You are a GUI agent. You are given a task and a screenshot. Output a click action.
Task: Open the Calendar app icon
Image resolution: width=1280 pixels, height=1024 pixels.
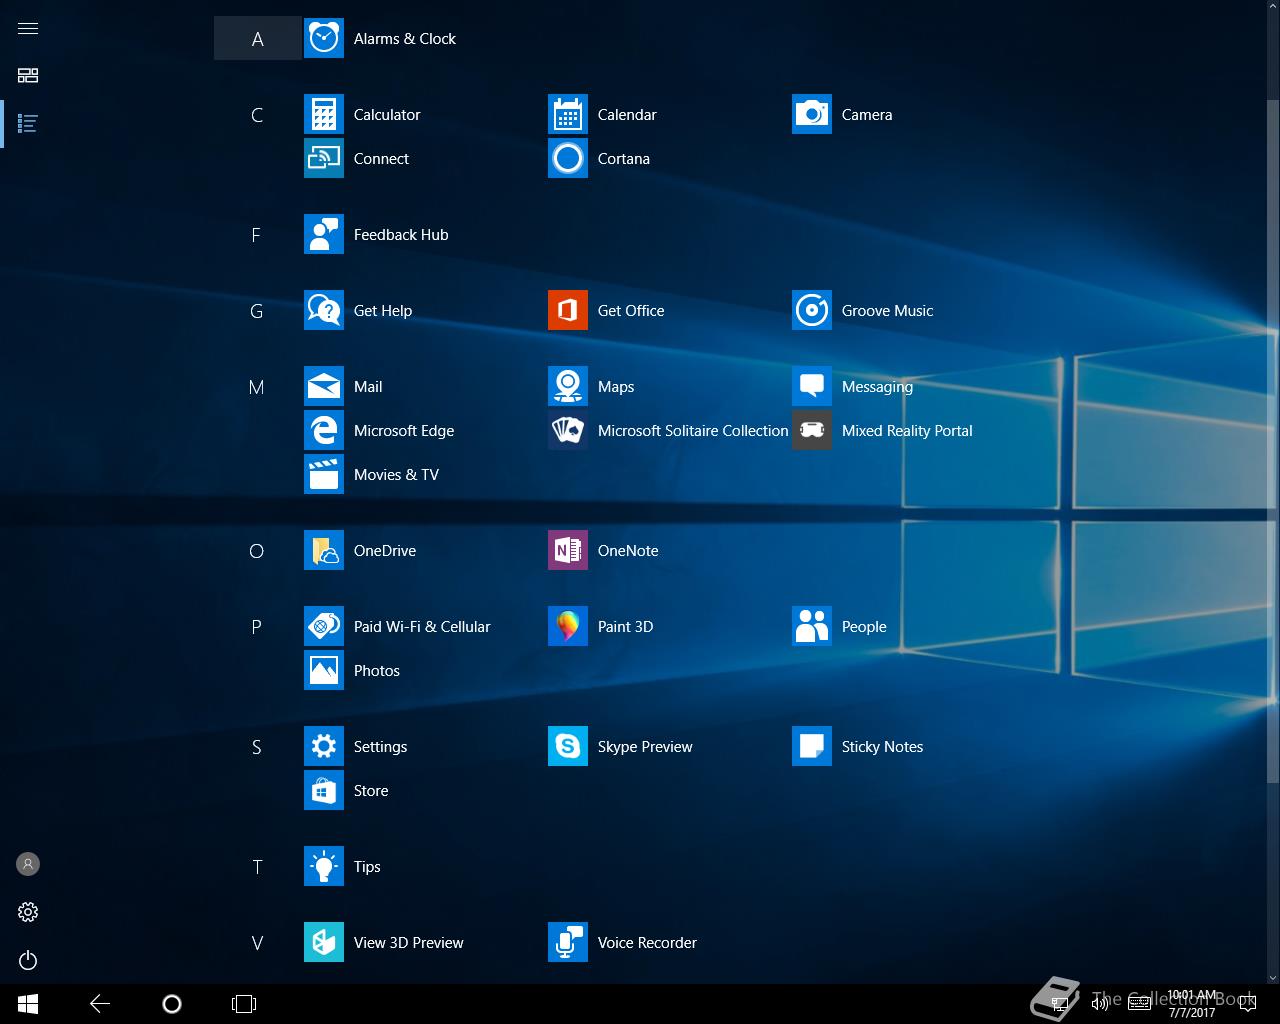(x=568, y=115)
